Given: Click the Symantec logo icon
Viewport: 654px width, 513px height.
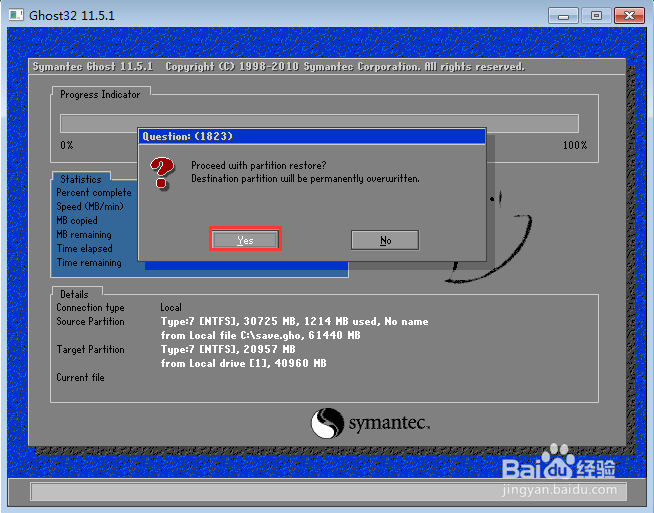Looking at the screenshot, I should tap(327, 423).
